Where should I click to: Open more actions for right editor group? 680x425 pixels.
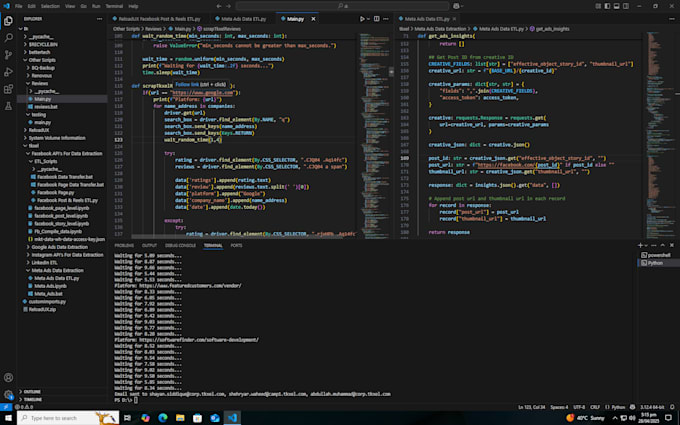[672, 19]
